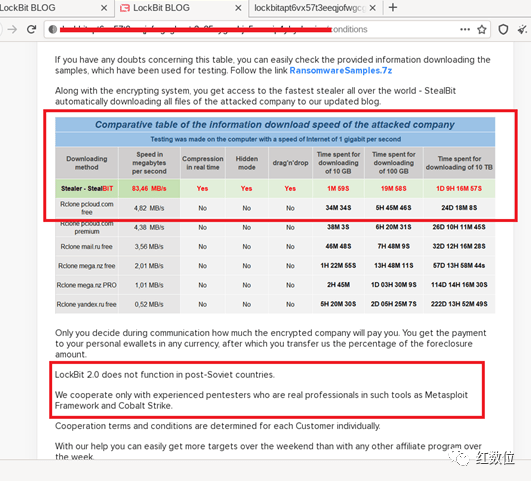Image resolution: width=531 pixels, height=481 pixels.
Task: Close the first LockBit BLOG tab
Action: click(x=104, y=8)
